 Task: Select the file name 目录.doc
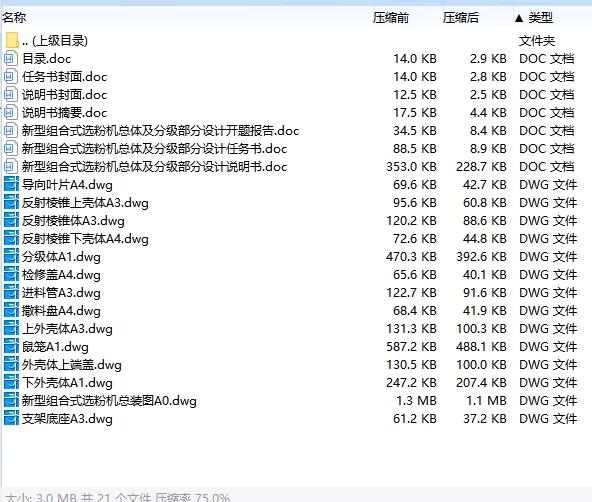pos(46,59)
